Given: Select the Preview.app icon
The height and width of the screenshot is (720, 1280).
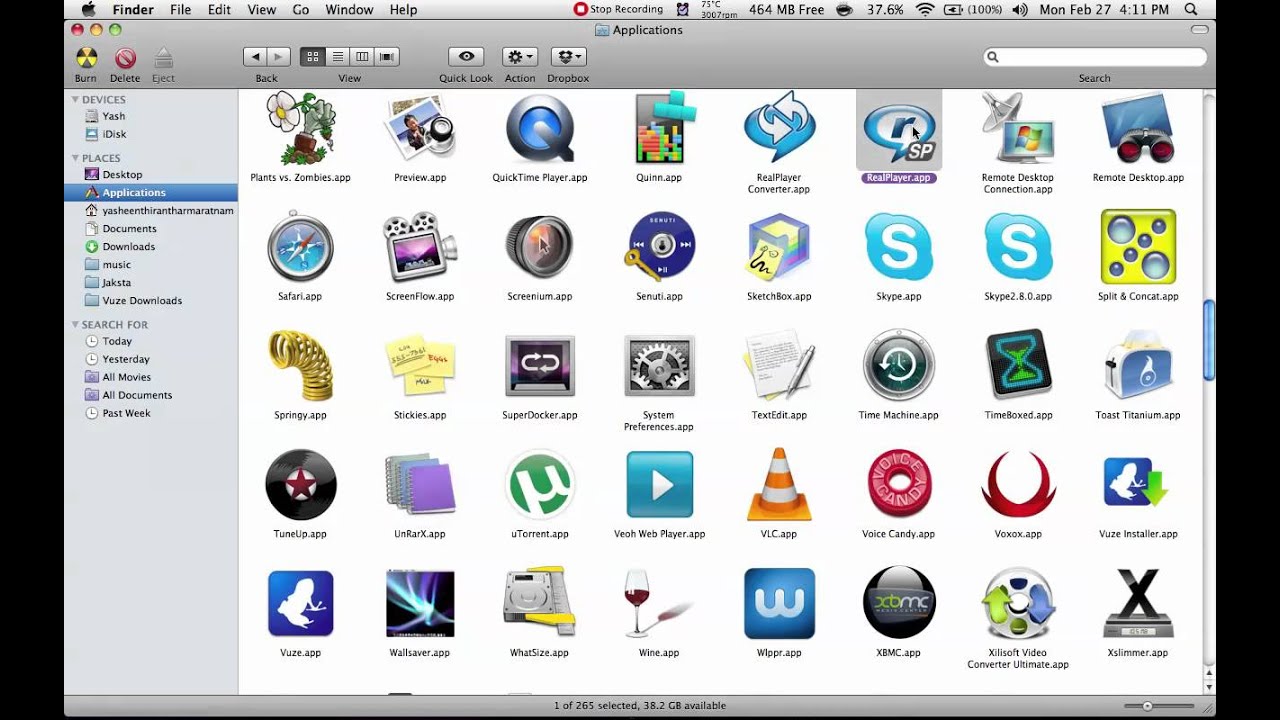Looking at the screenshot, I should 420,128.
